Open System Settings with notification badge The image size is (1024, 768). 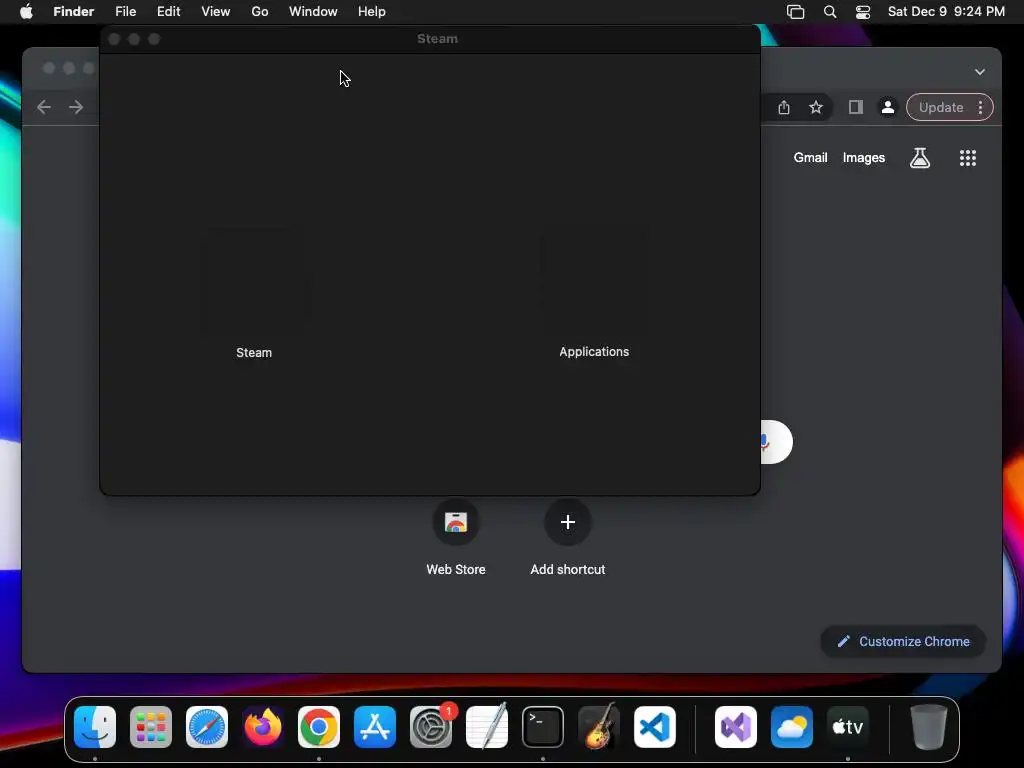coord(431,727)
